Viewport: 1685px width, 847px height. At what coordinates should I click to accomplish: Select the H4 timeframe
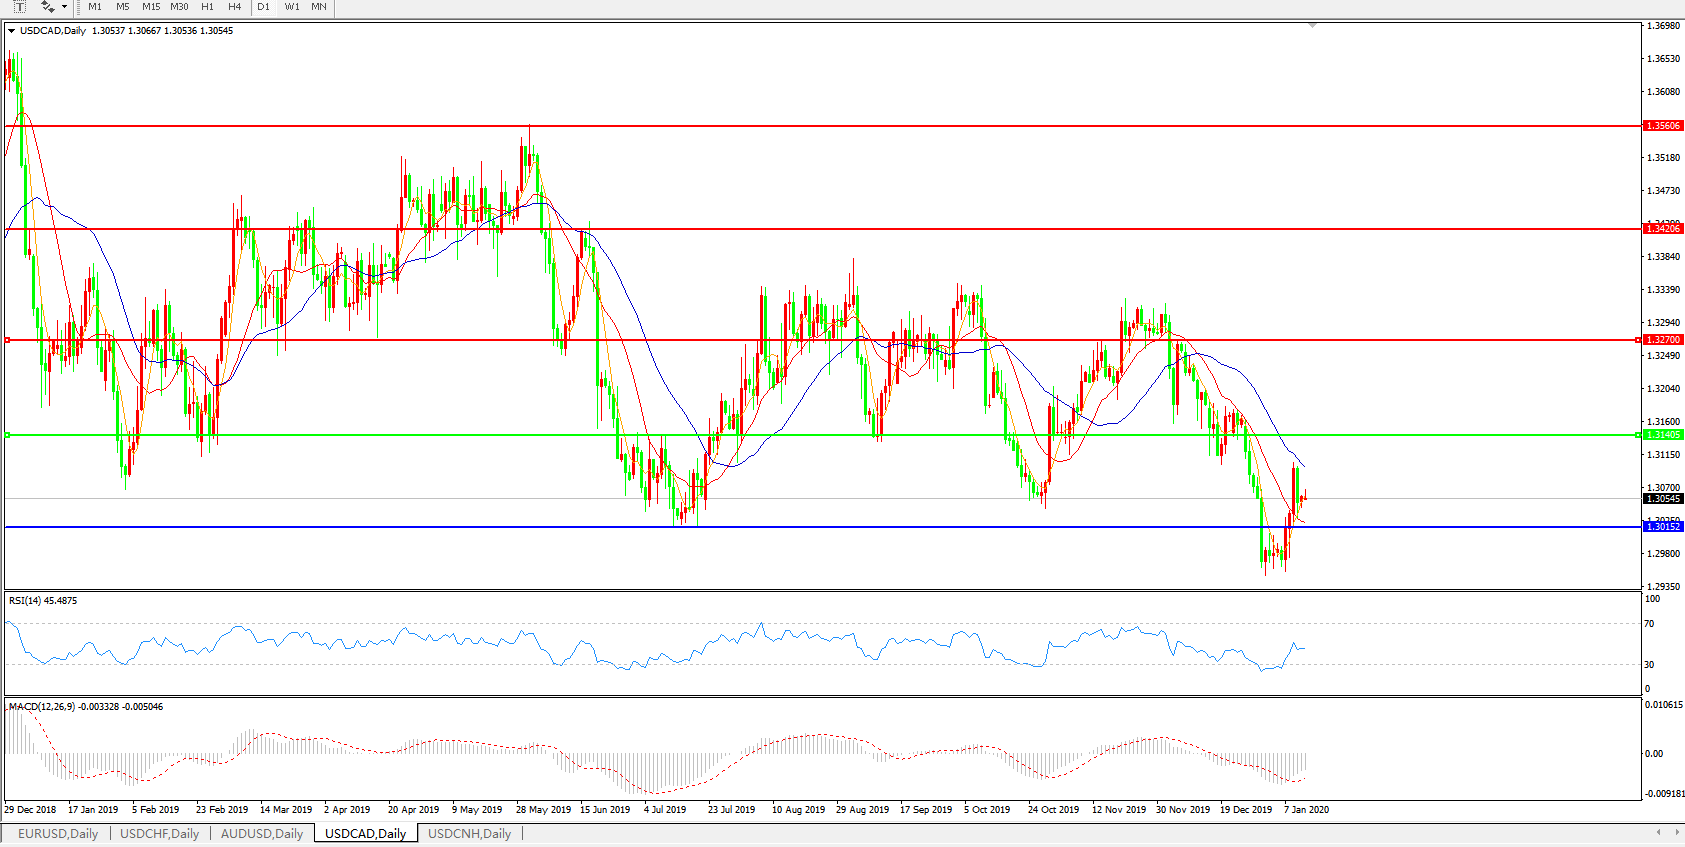[x=235, y=7]
